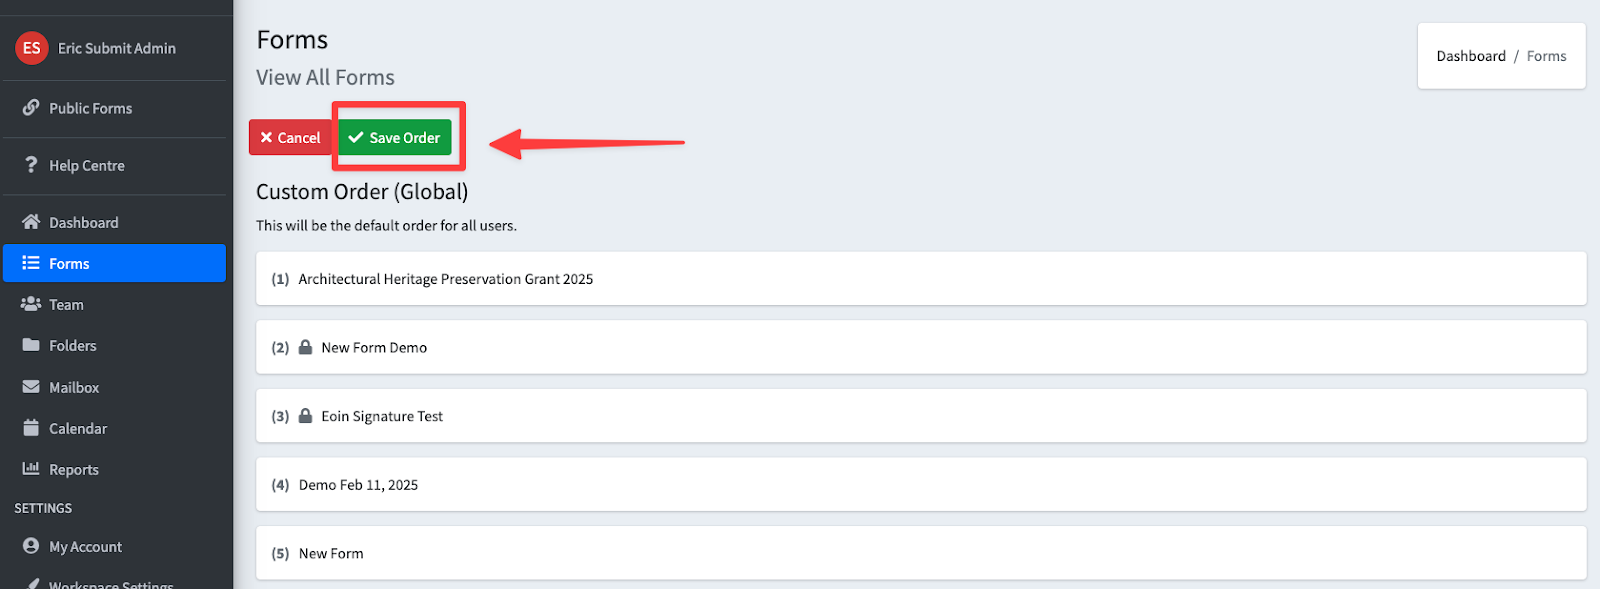Save the custom form order
Screen dimensions: 1600x589
395,137
